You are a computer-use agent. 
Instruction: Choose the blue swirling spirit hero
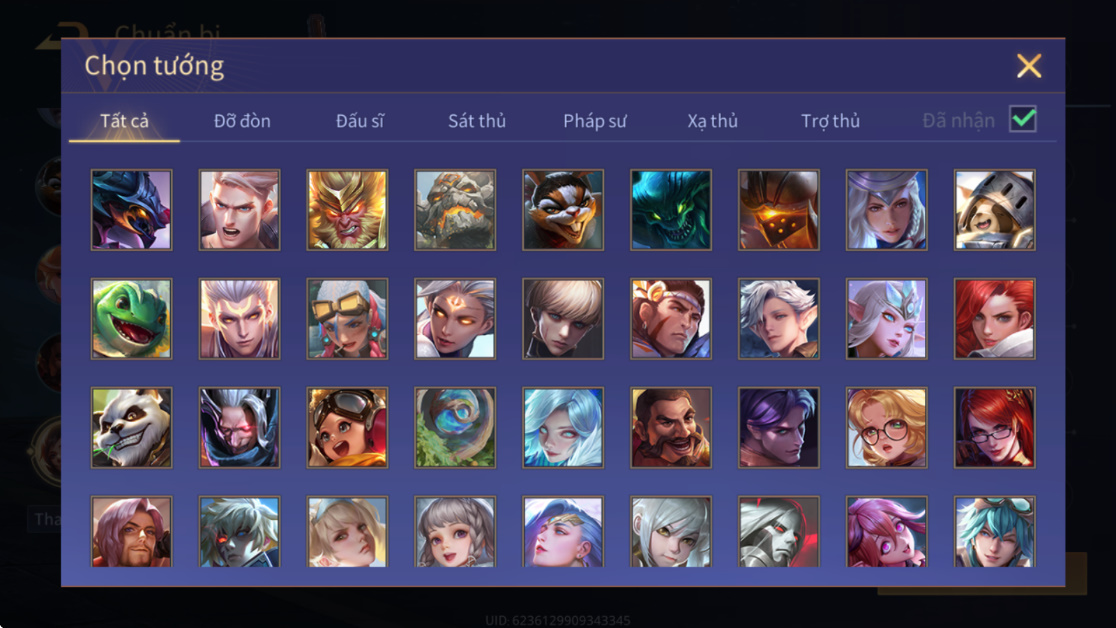click(x=456, y=427)
